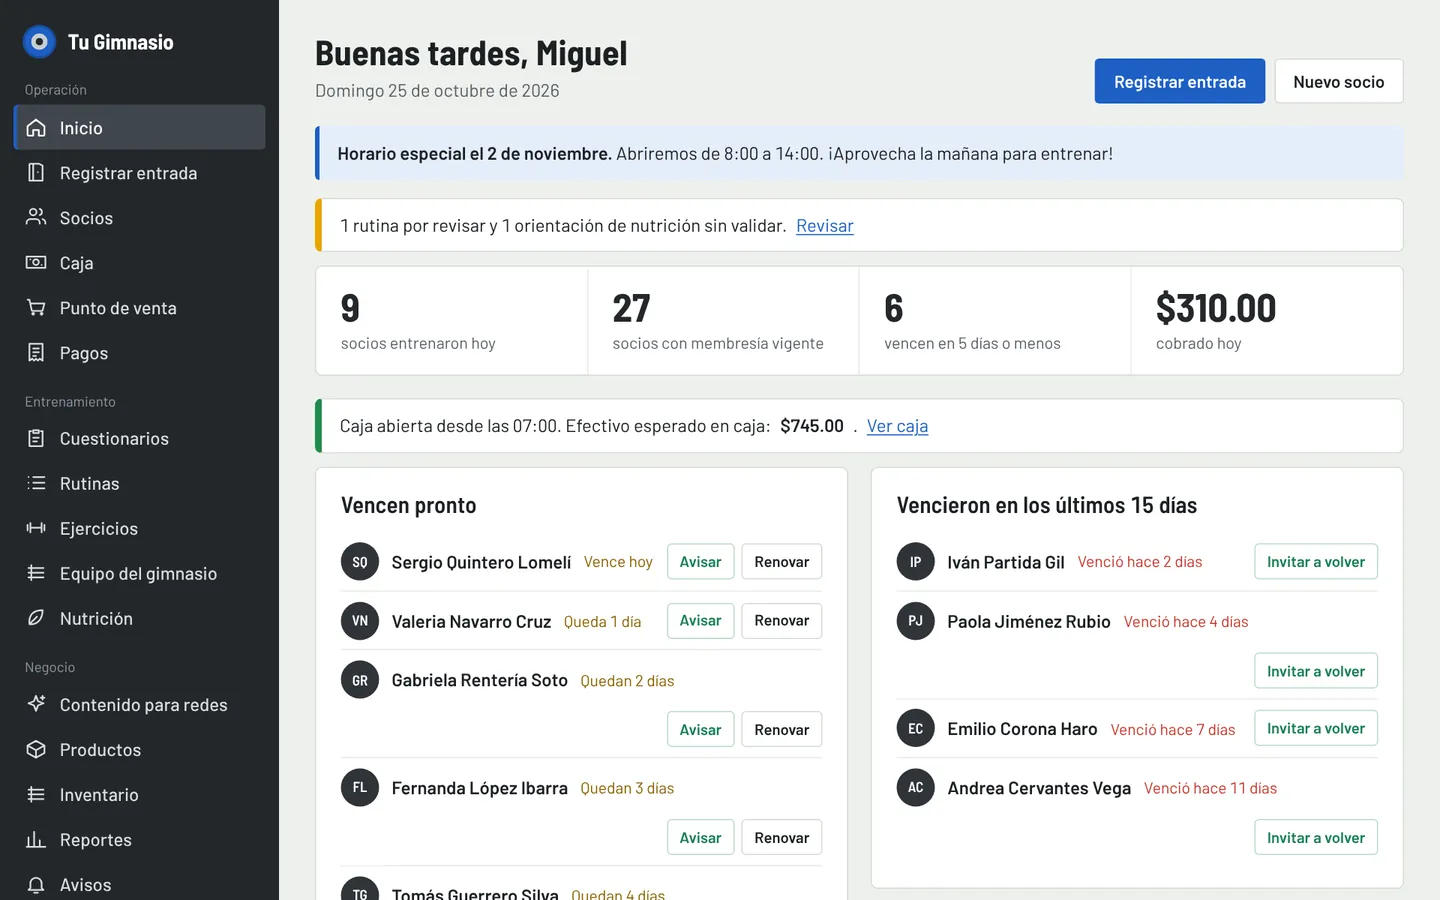Click the bell icon beside Avisos
The height and width of the screenshot is (900, 1440).
(x=36, y=884)
